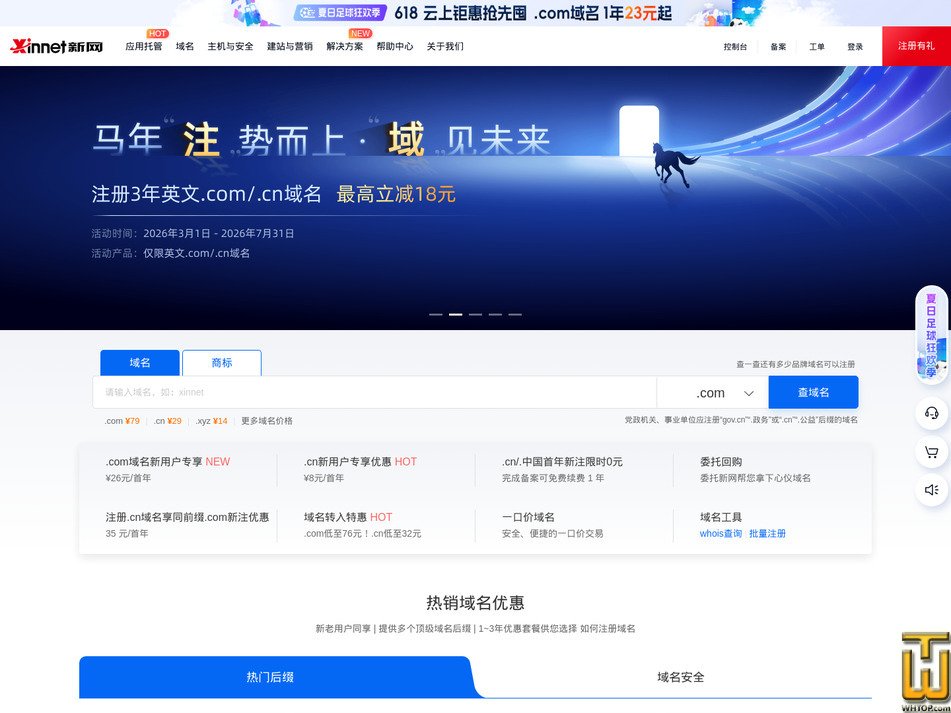The width and height of the screenshot is (951, 713).
Task: Click 完成备案可免费续费 1 年 text
Action: 553,478
